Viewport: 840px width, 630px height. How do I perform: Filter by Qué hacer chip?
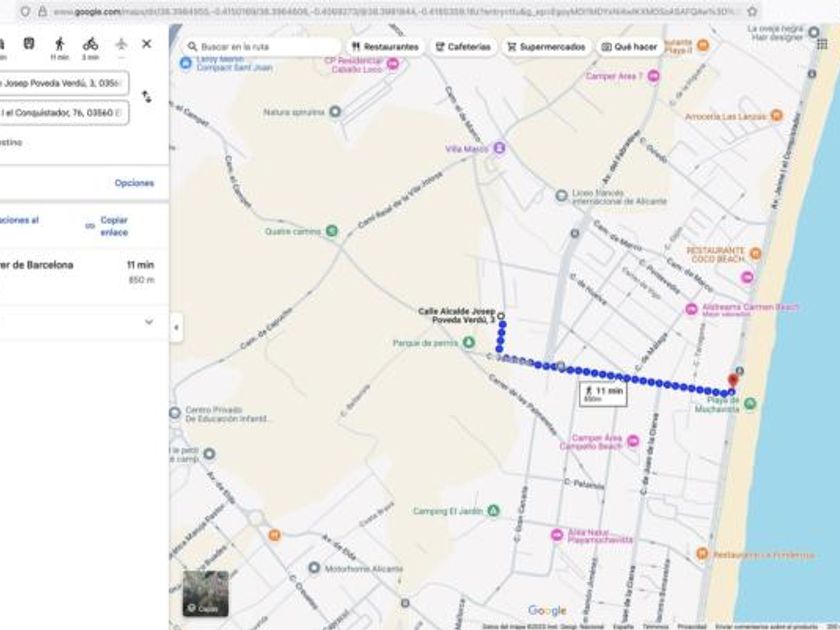tap(630, 47)
